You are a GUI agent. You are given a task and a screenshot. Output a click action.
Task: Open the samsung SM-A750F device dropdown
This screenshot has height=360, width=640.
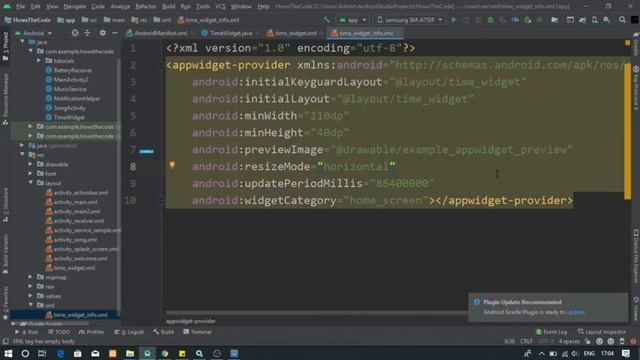tap(410, 20)
